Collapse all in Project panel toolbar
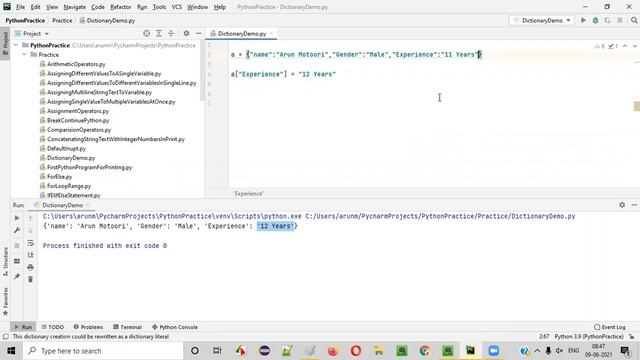 (171, 33)
